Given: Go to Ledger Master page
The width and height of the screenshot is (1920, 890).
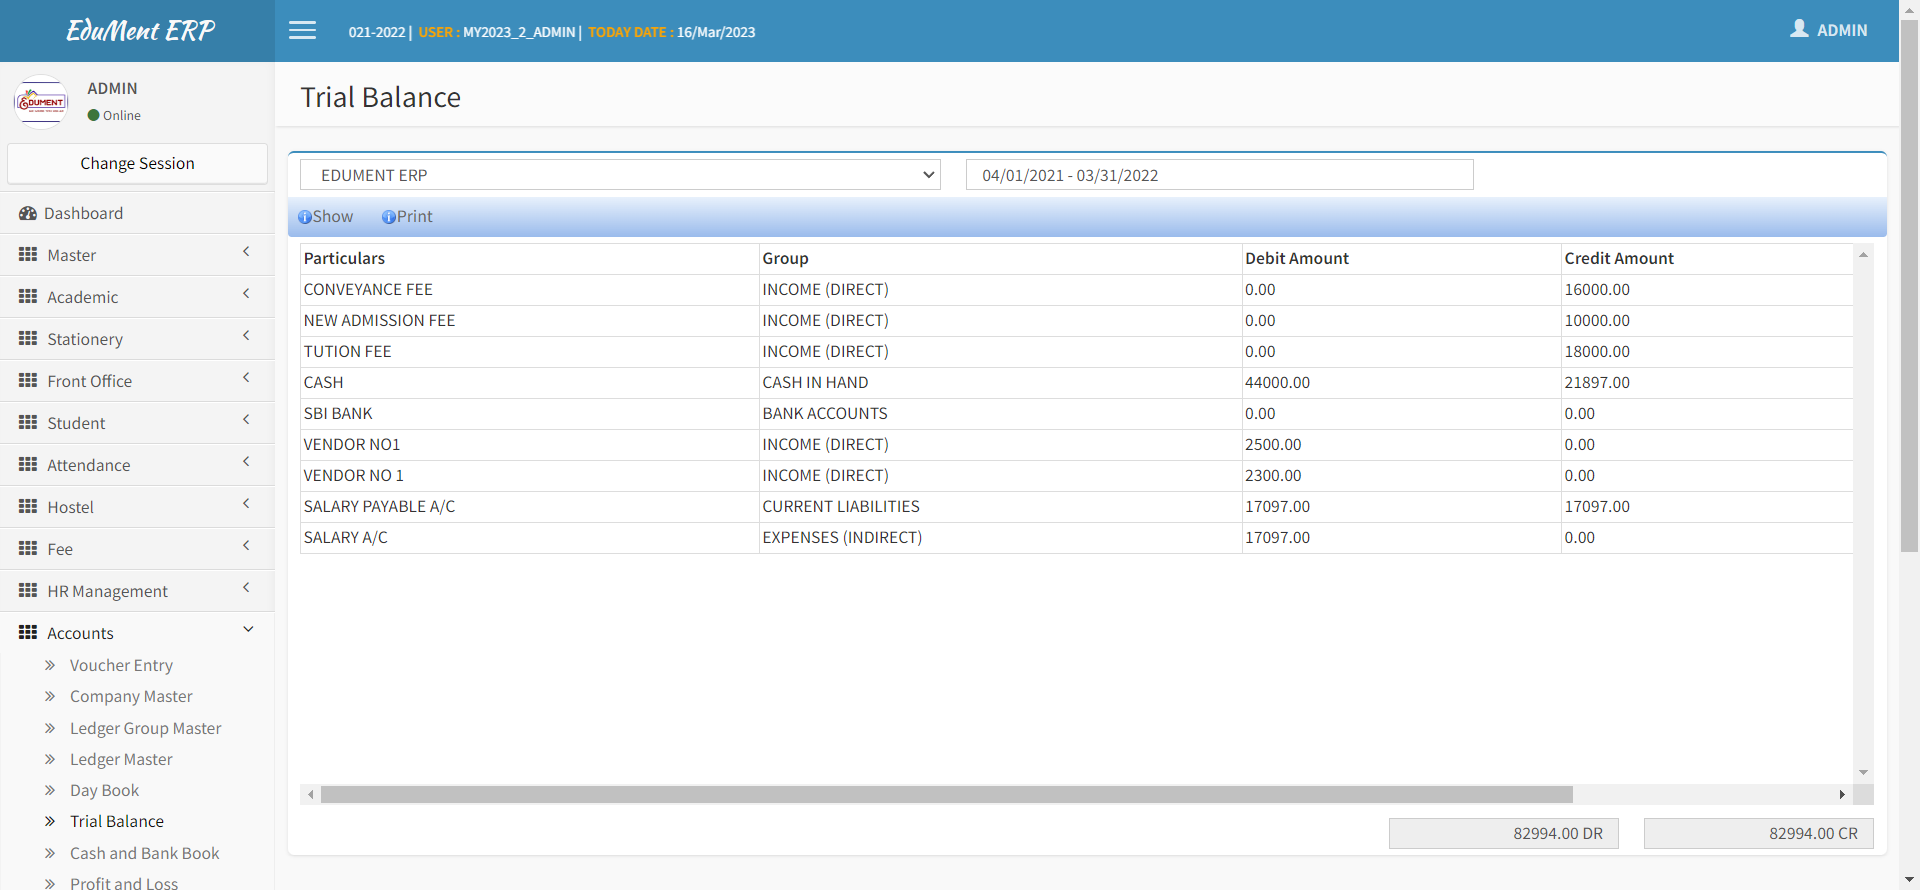Looking at the screenshot, I should pos(121,759).
